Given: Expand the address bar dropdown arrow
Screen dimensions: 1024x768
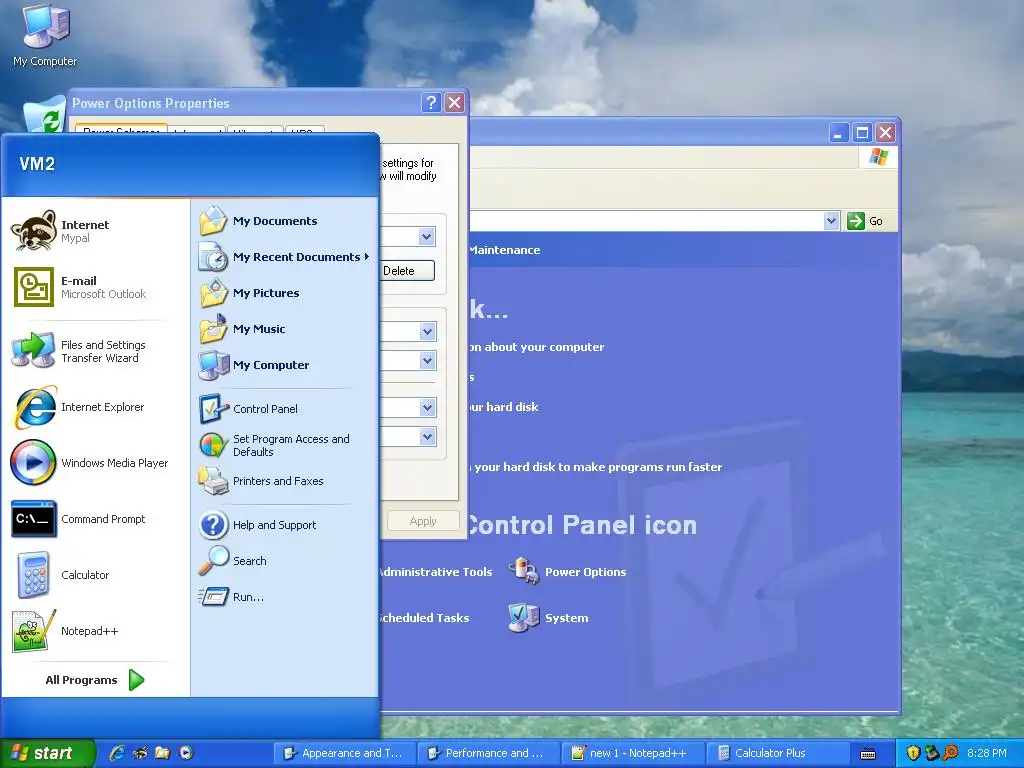Looking at the screenshot, I should coord(831,221).
